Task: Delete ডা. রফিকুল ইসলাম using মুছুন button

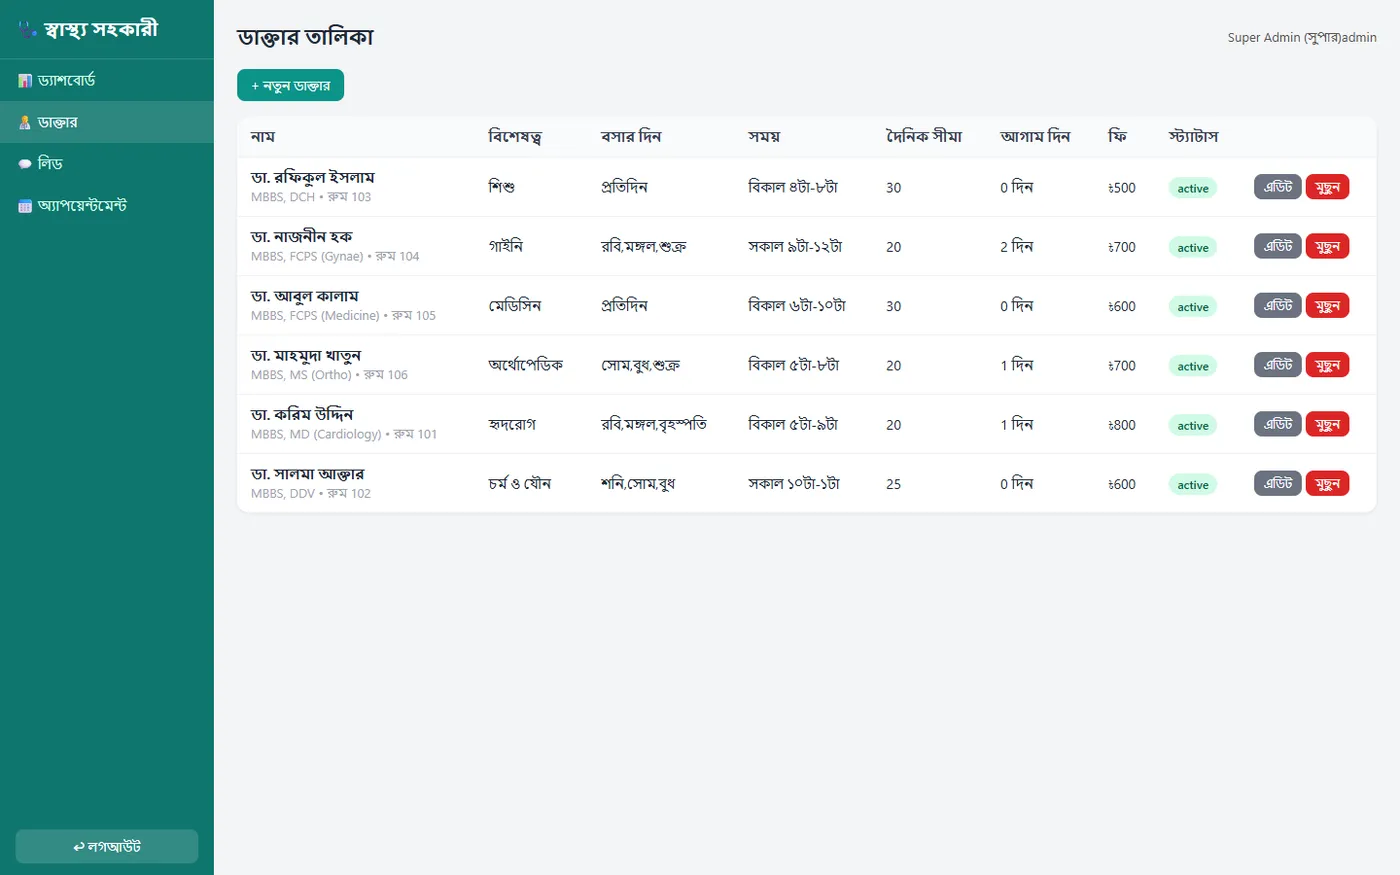Action: [x=1327, y=187]
